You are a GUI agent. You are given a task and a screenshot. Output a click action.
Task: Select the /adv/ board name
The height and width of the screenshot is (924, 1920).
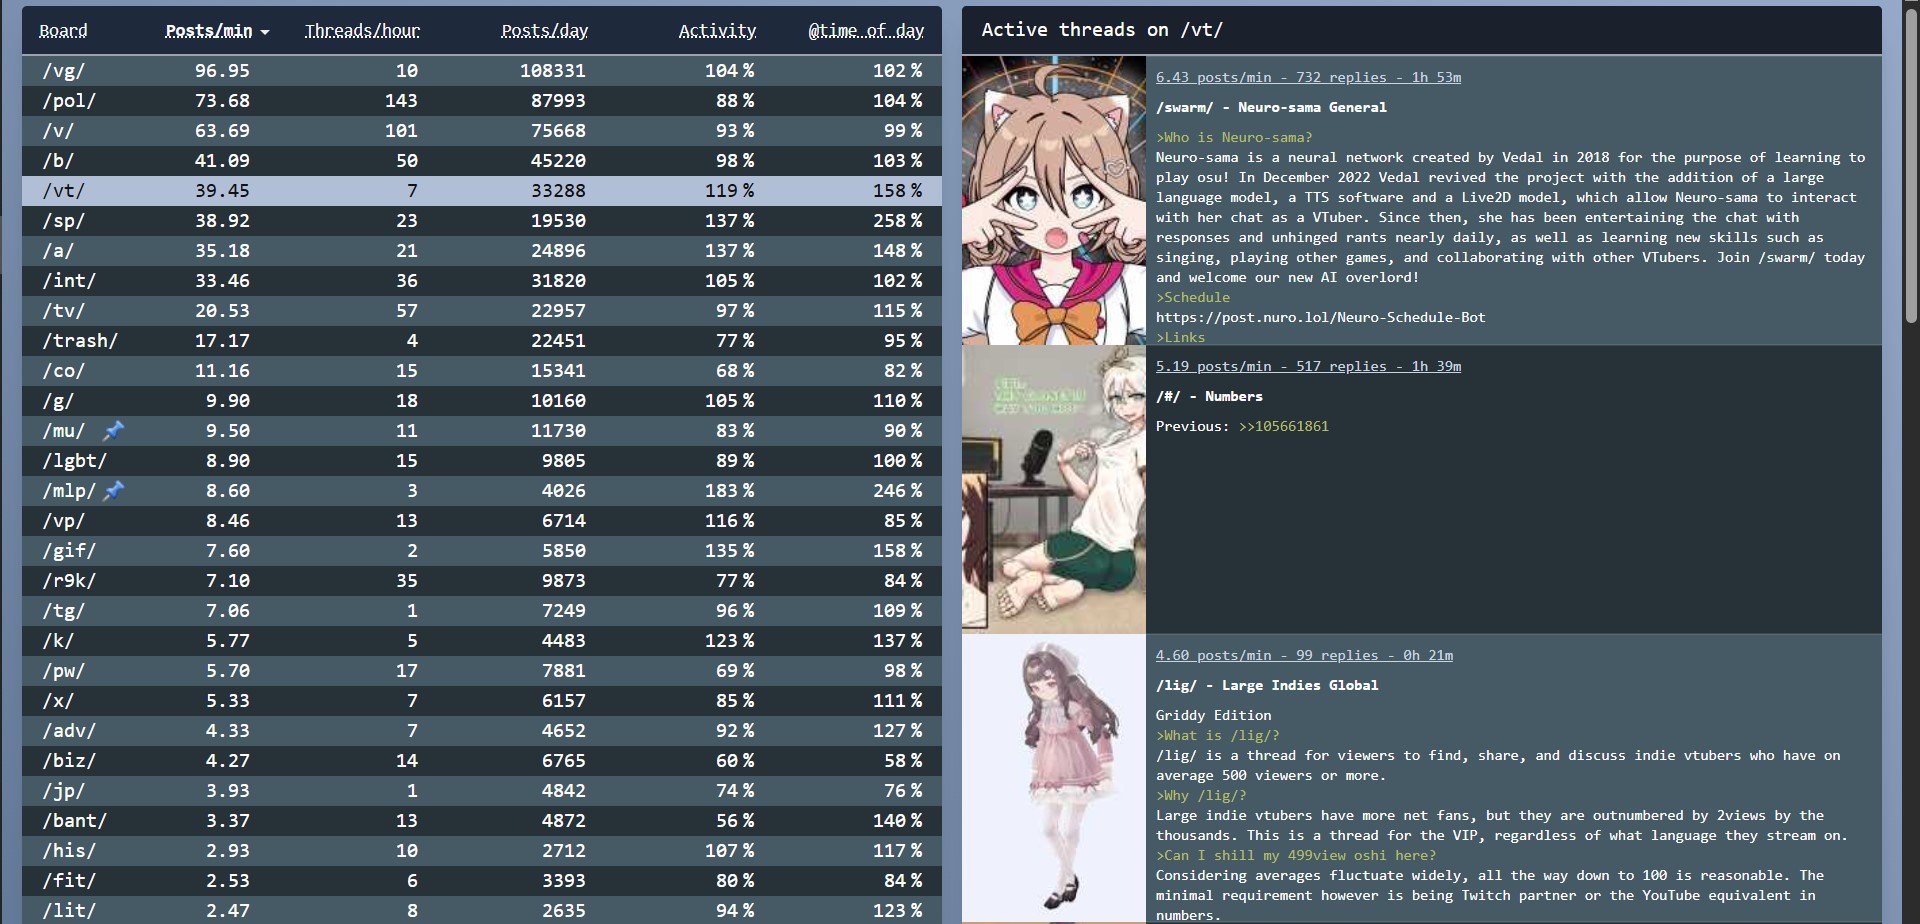click(x=69, y=731)
